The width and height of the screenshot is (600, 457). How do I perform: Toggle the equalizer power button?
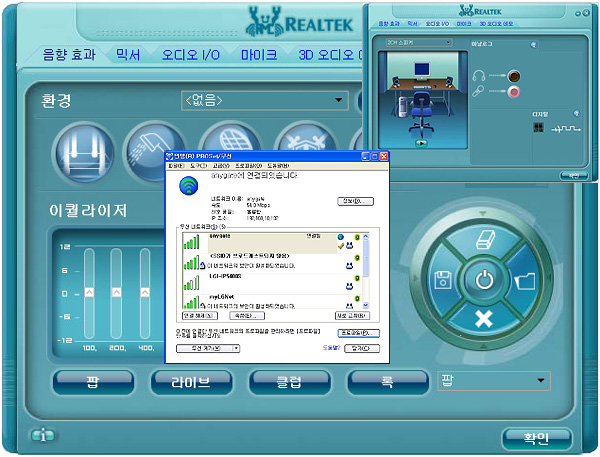point(484,280)
